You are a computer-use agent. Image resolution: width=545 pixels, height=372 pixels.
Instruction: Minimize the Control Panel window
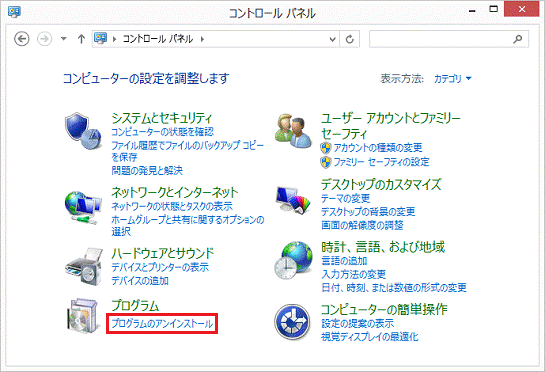[472, 10]
